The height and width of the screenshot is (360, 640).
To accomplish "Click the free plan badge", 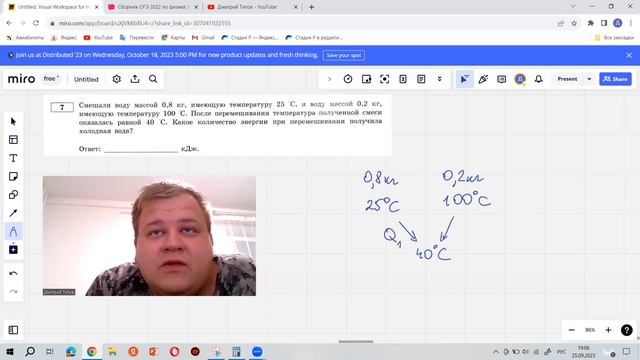I will 51,79.
